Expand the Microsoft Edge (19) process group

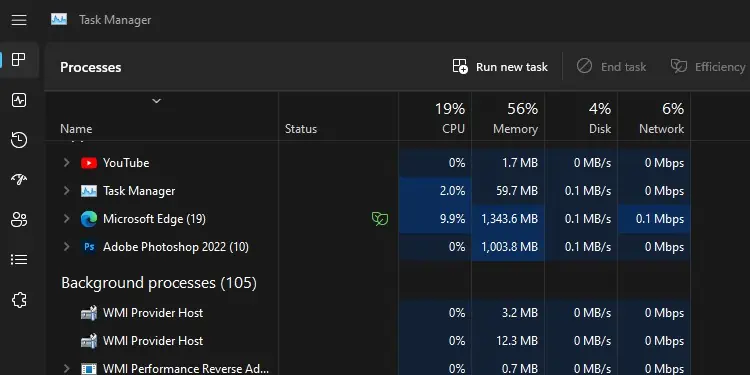coord(66,219)
